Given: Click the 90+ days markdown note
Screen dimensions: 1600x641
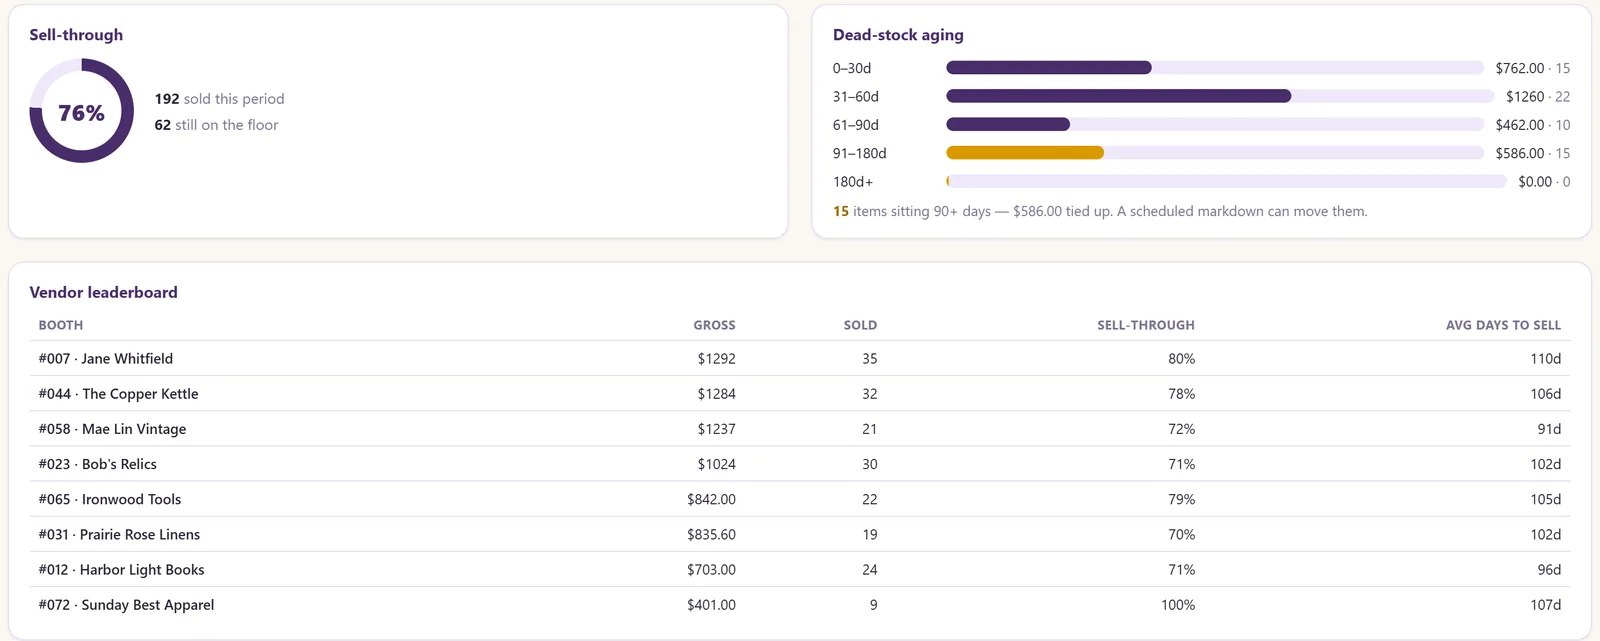Looking at the screenshot, I should click(1100, 211).
